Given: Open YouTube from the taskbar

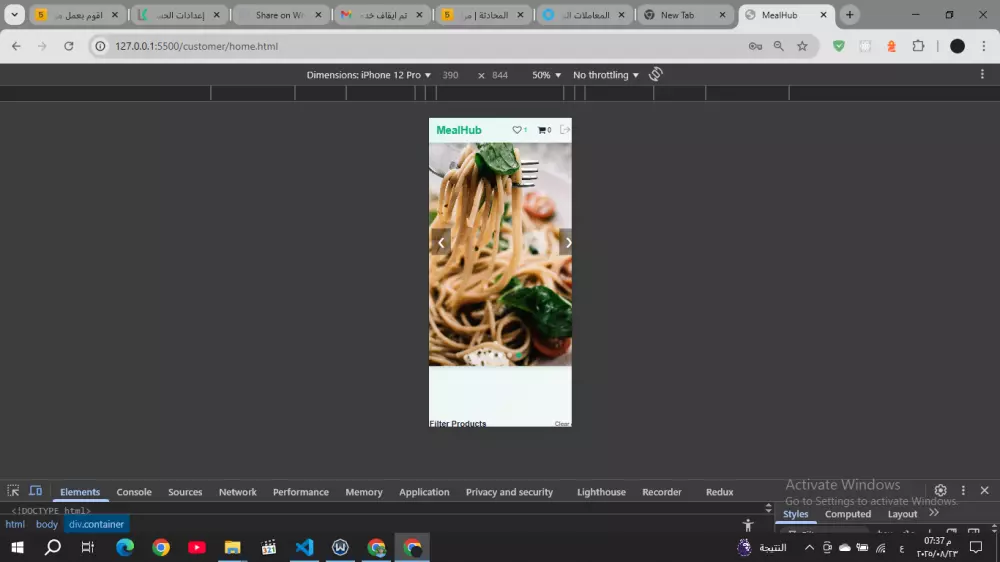Looking at the screenshot, I should 196,547.
